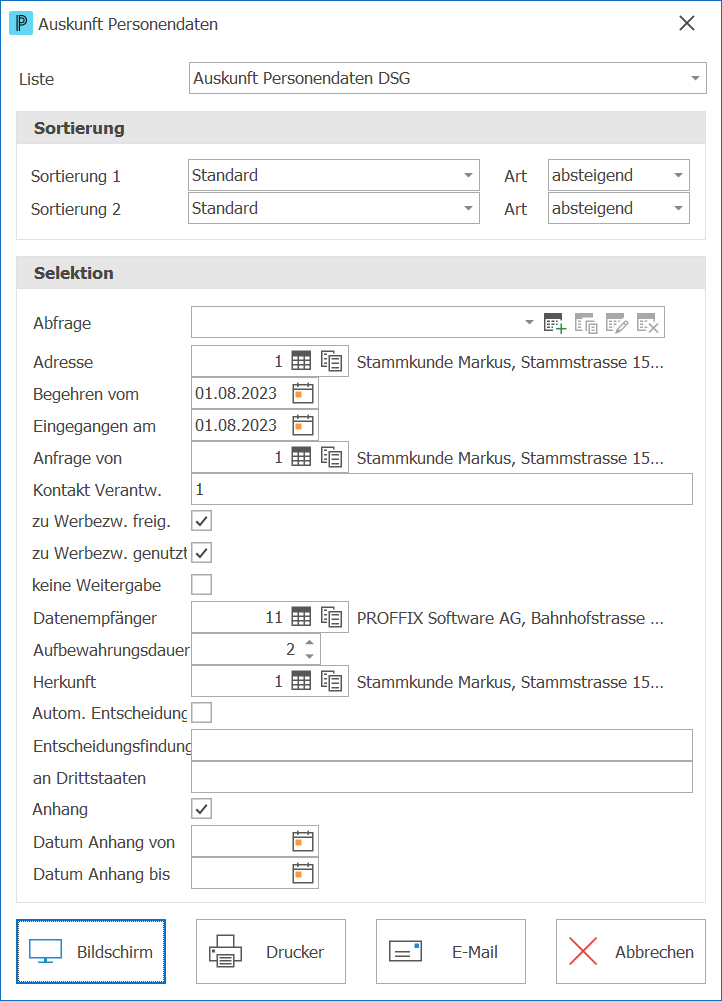Enable the Autom. Entscheidung checkbox
Image resolution: width=722 pixels, height=1001 pixels.
[x=202, y=712]
